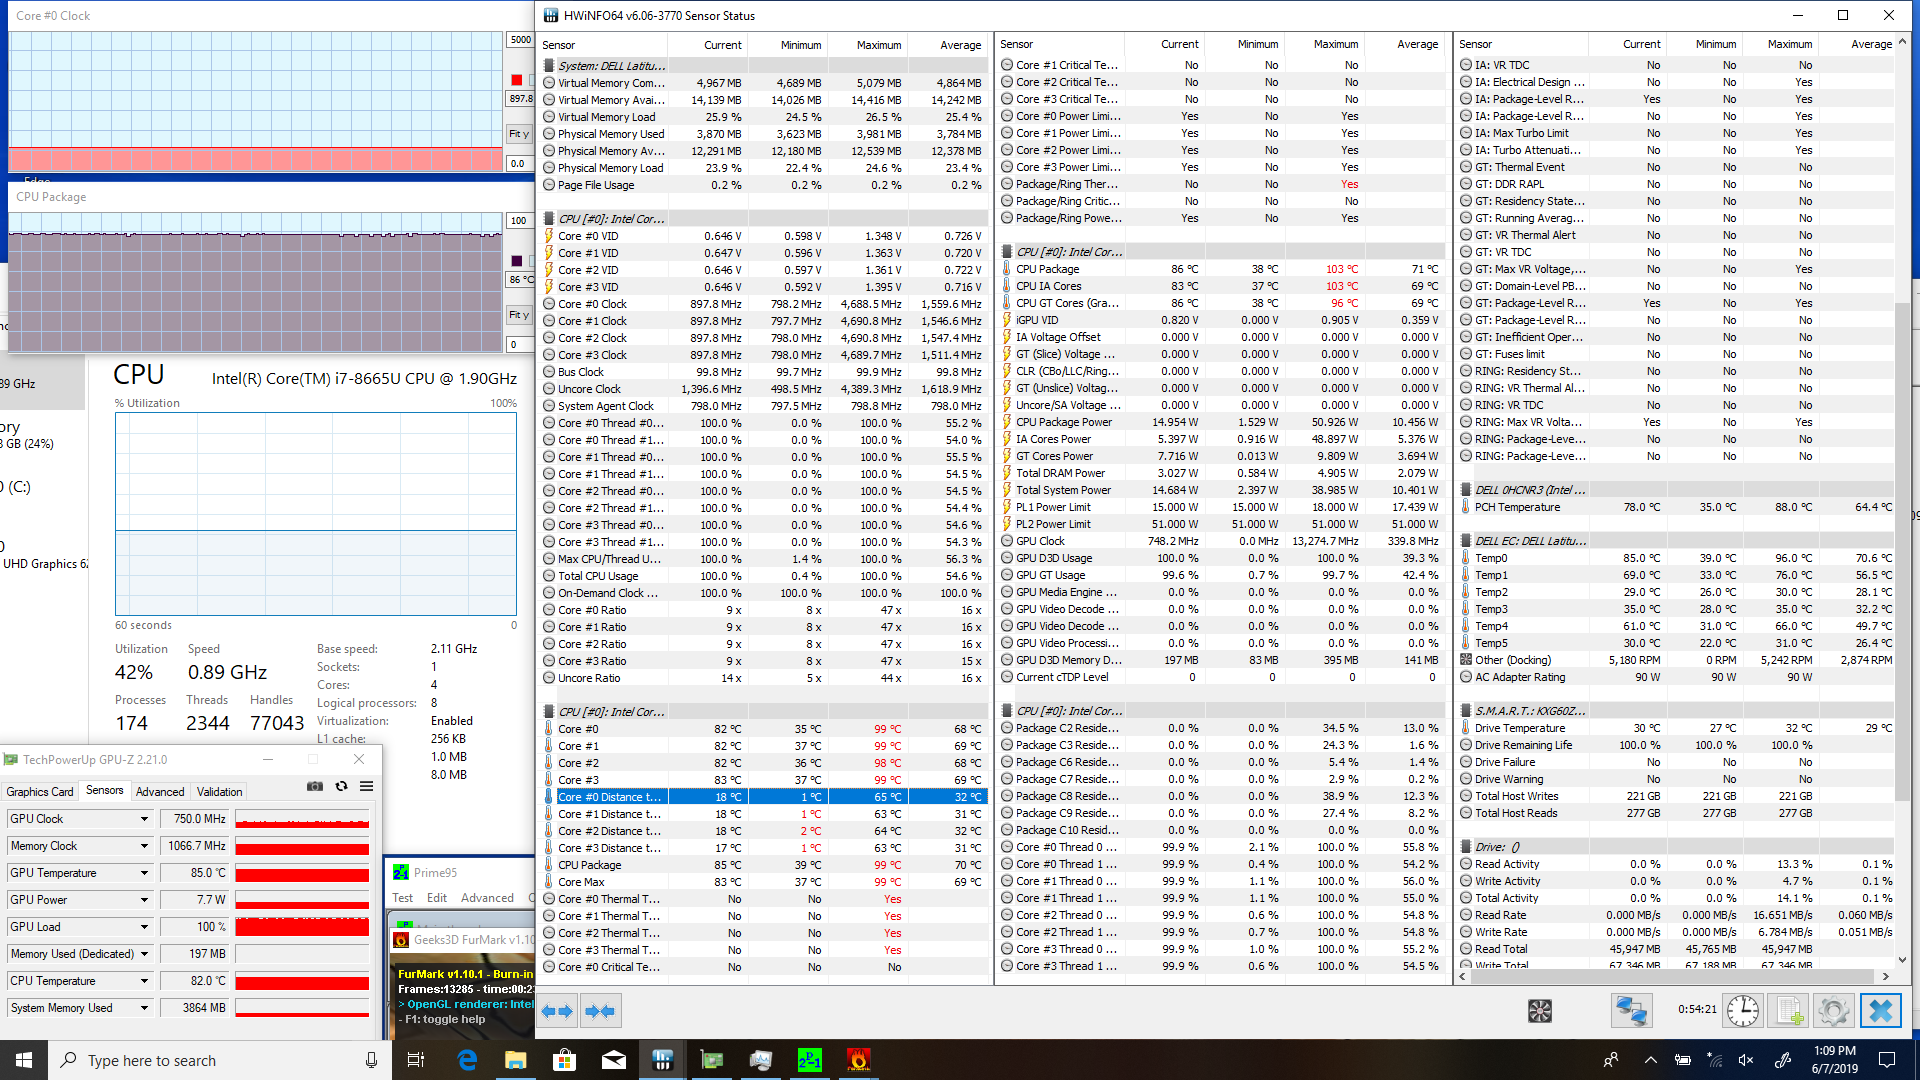Open Prime95 Advanced menu
The height and width of the screenshot is (1080, 1920).
point(487,898)
